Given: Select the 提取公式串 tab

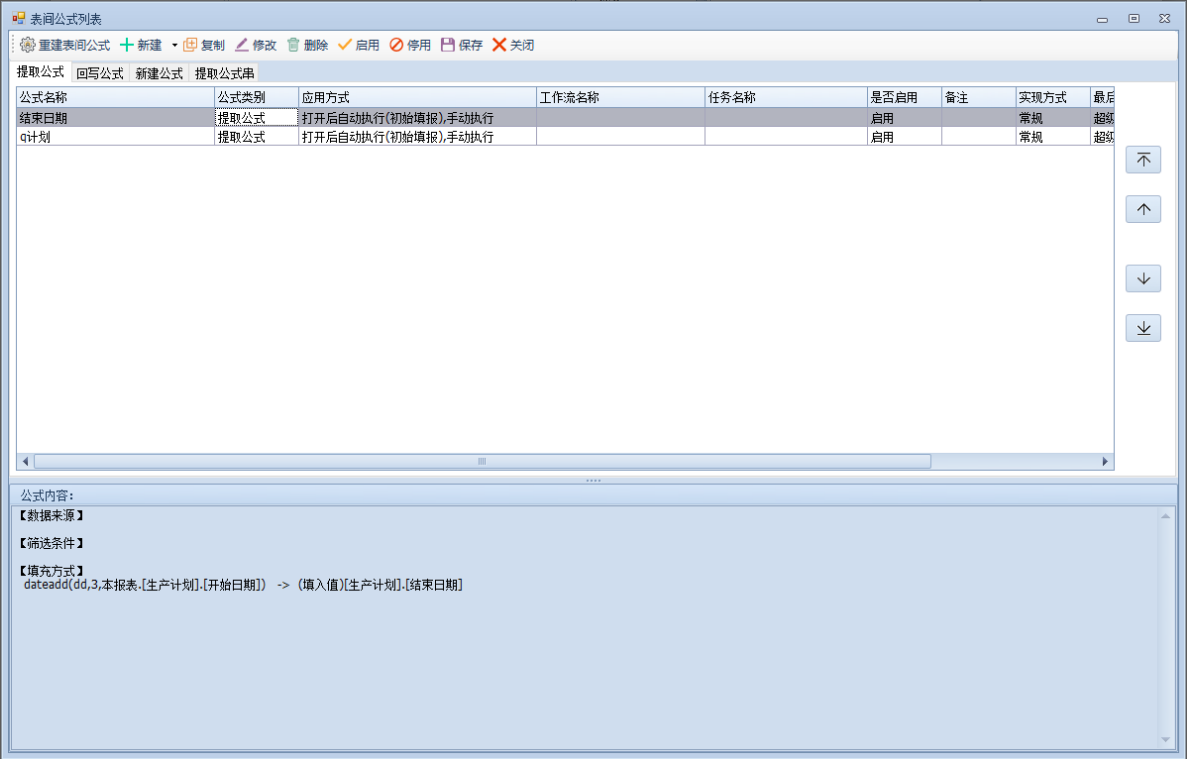Looking at the screenshot, I should 224,73.
